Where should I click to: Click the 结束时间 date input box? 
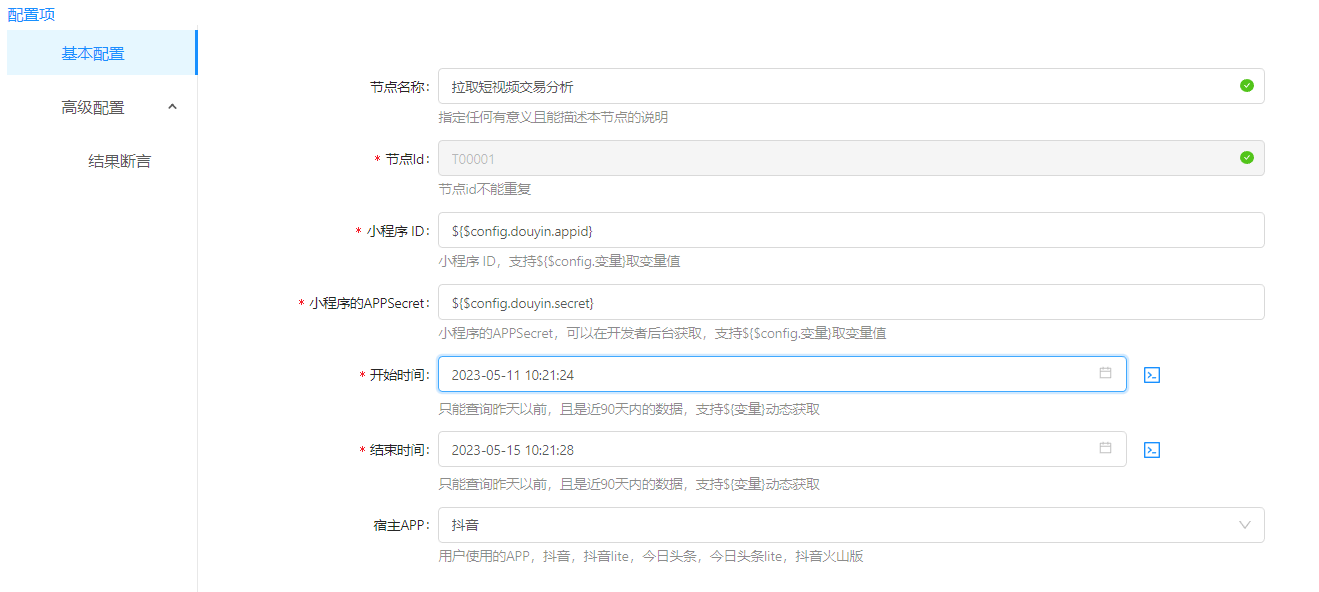click(760, 450)
